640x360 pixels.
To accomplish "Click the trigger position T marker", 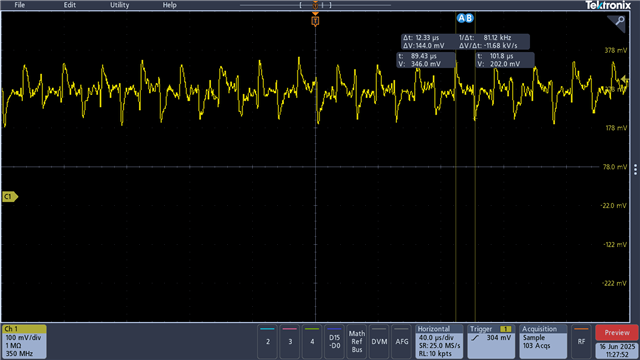I will pyautogui.click(x=315, y=20).
